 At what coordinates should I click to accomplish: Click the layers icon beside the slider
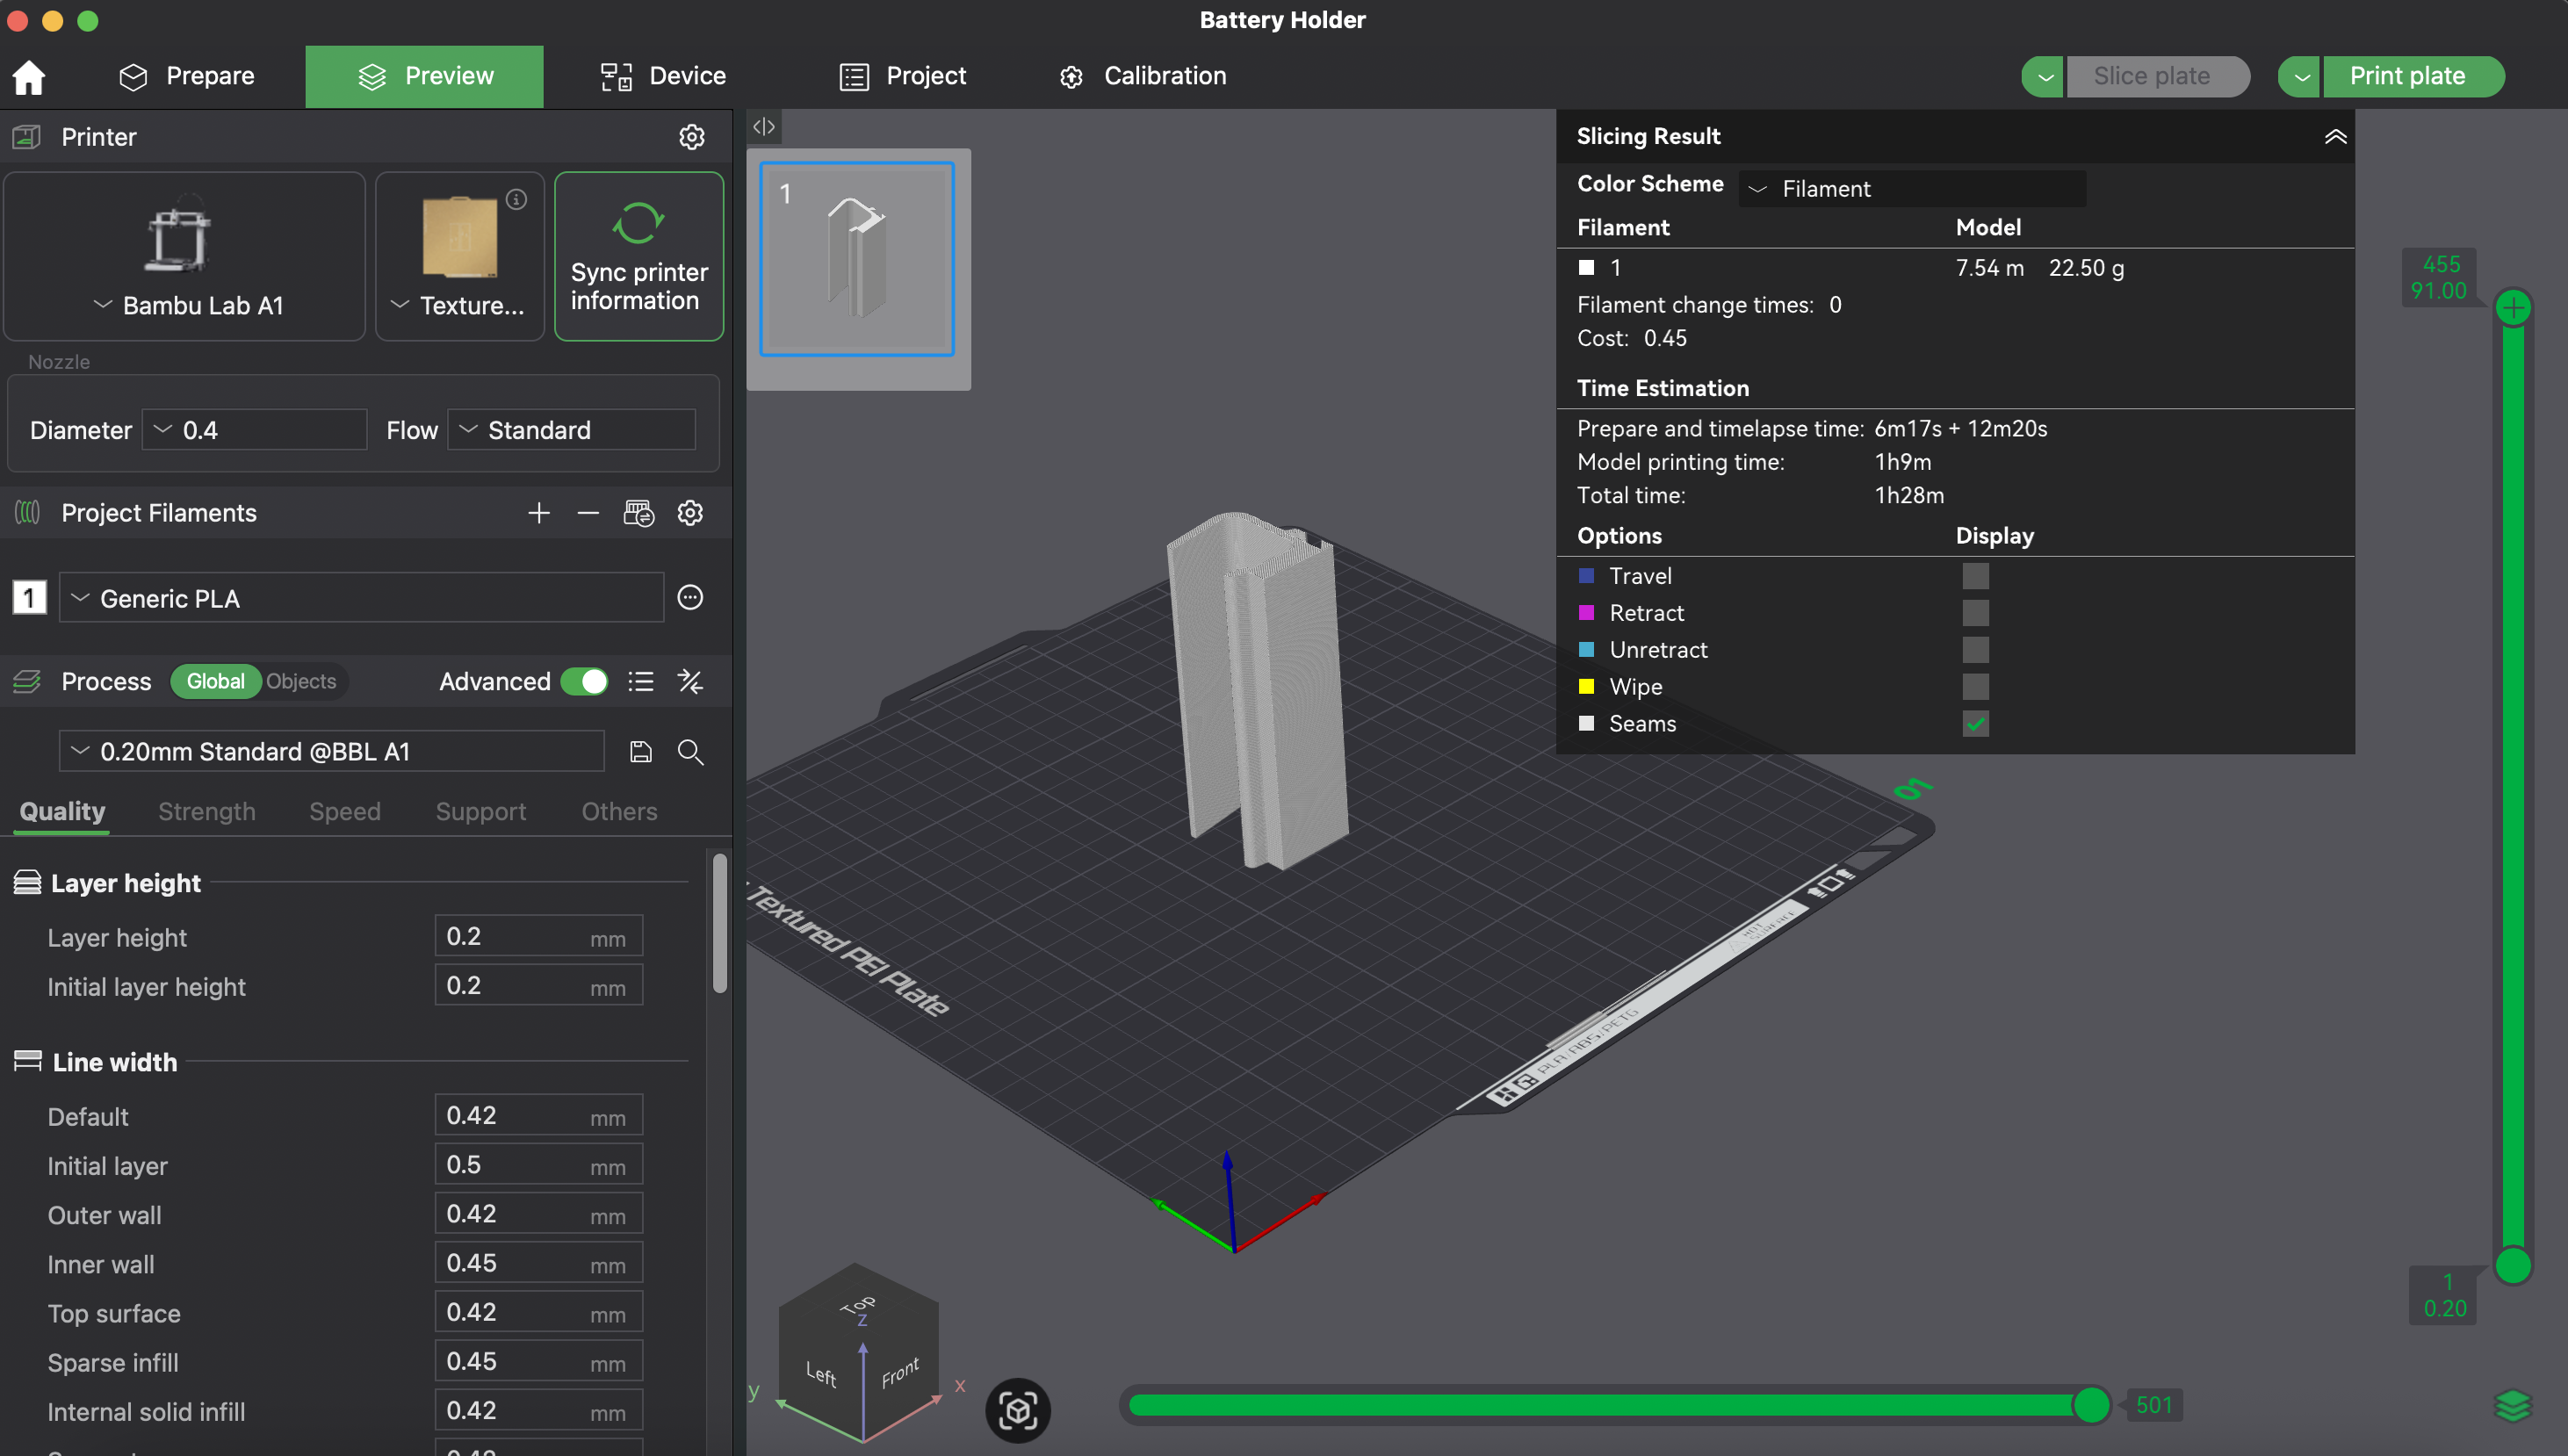pos(2513,1406)
